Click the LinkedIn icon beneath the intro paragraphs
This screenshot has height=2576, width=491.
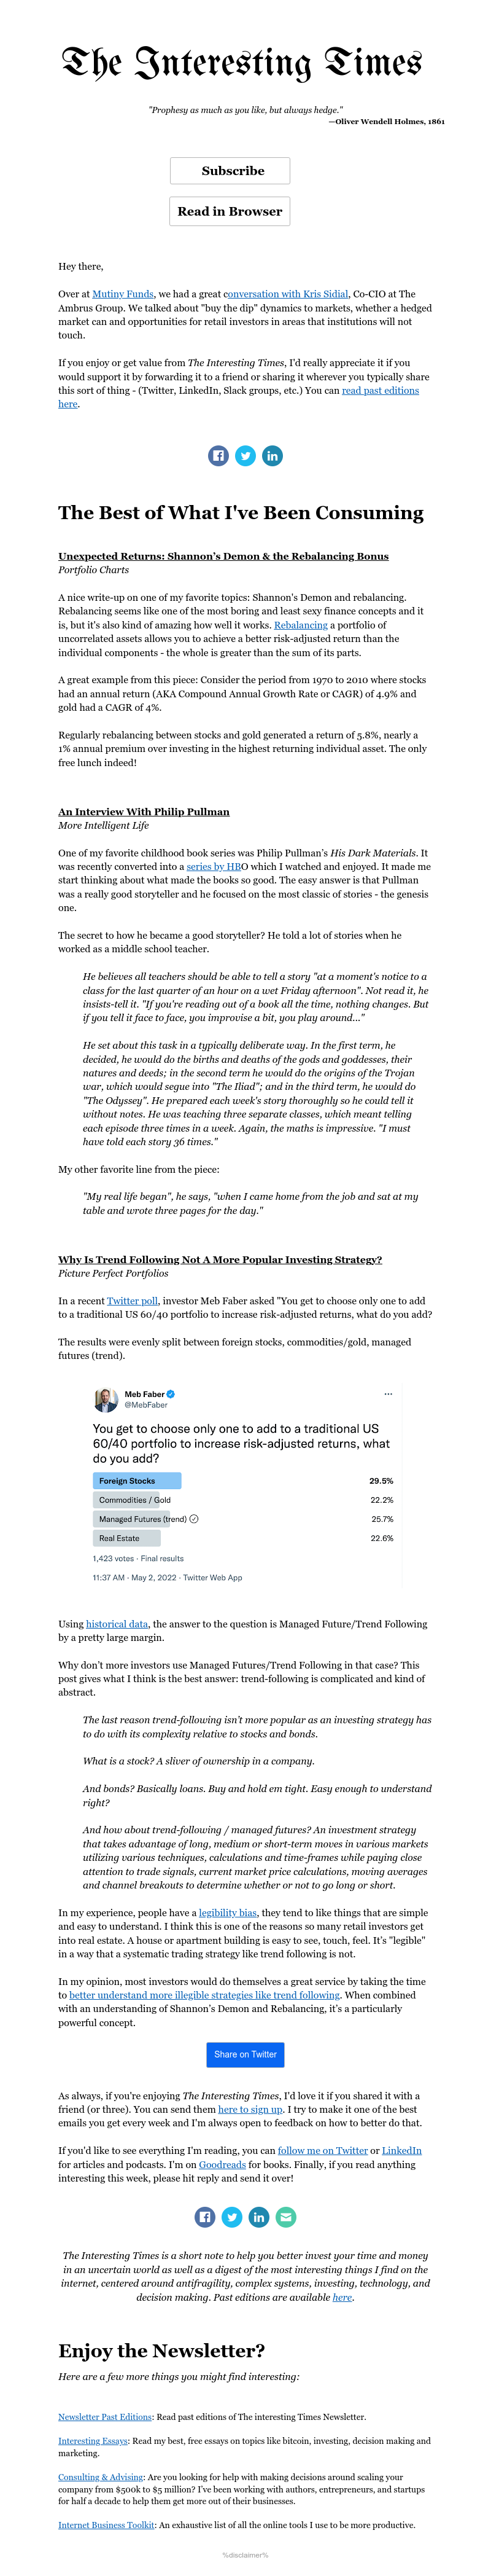pos(272,456)
